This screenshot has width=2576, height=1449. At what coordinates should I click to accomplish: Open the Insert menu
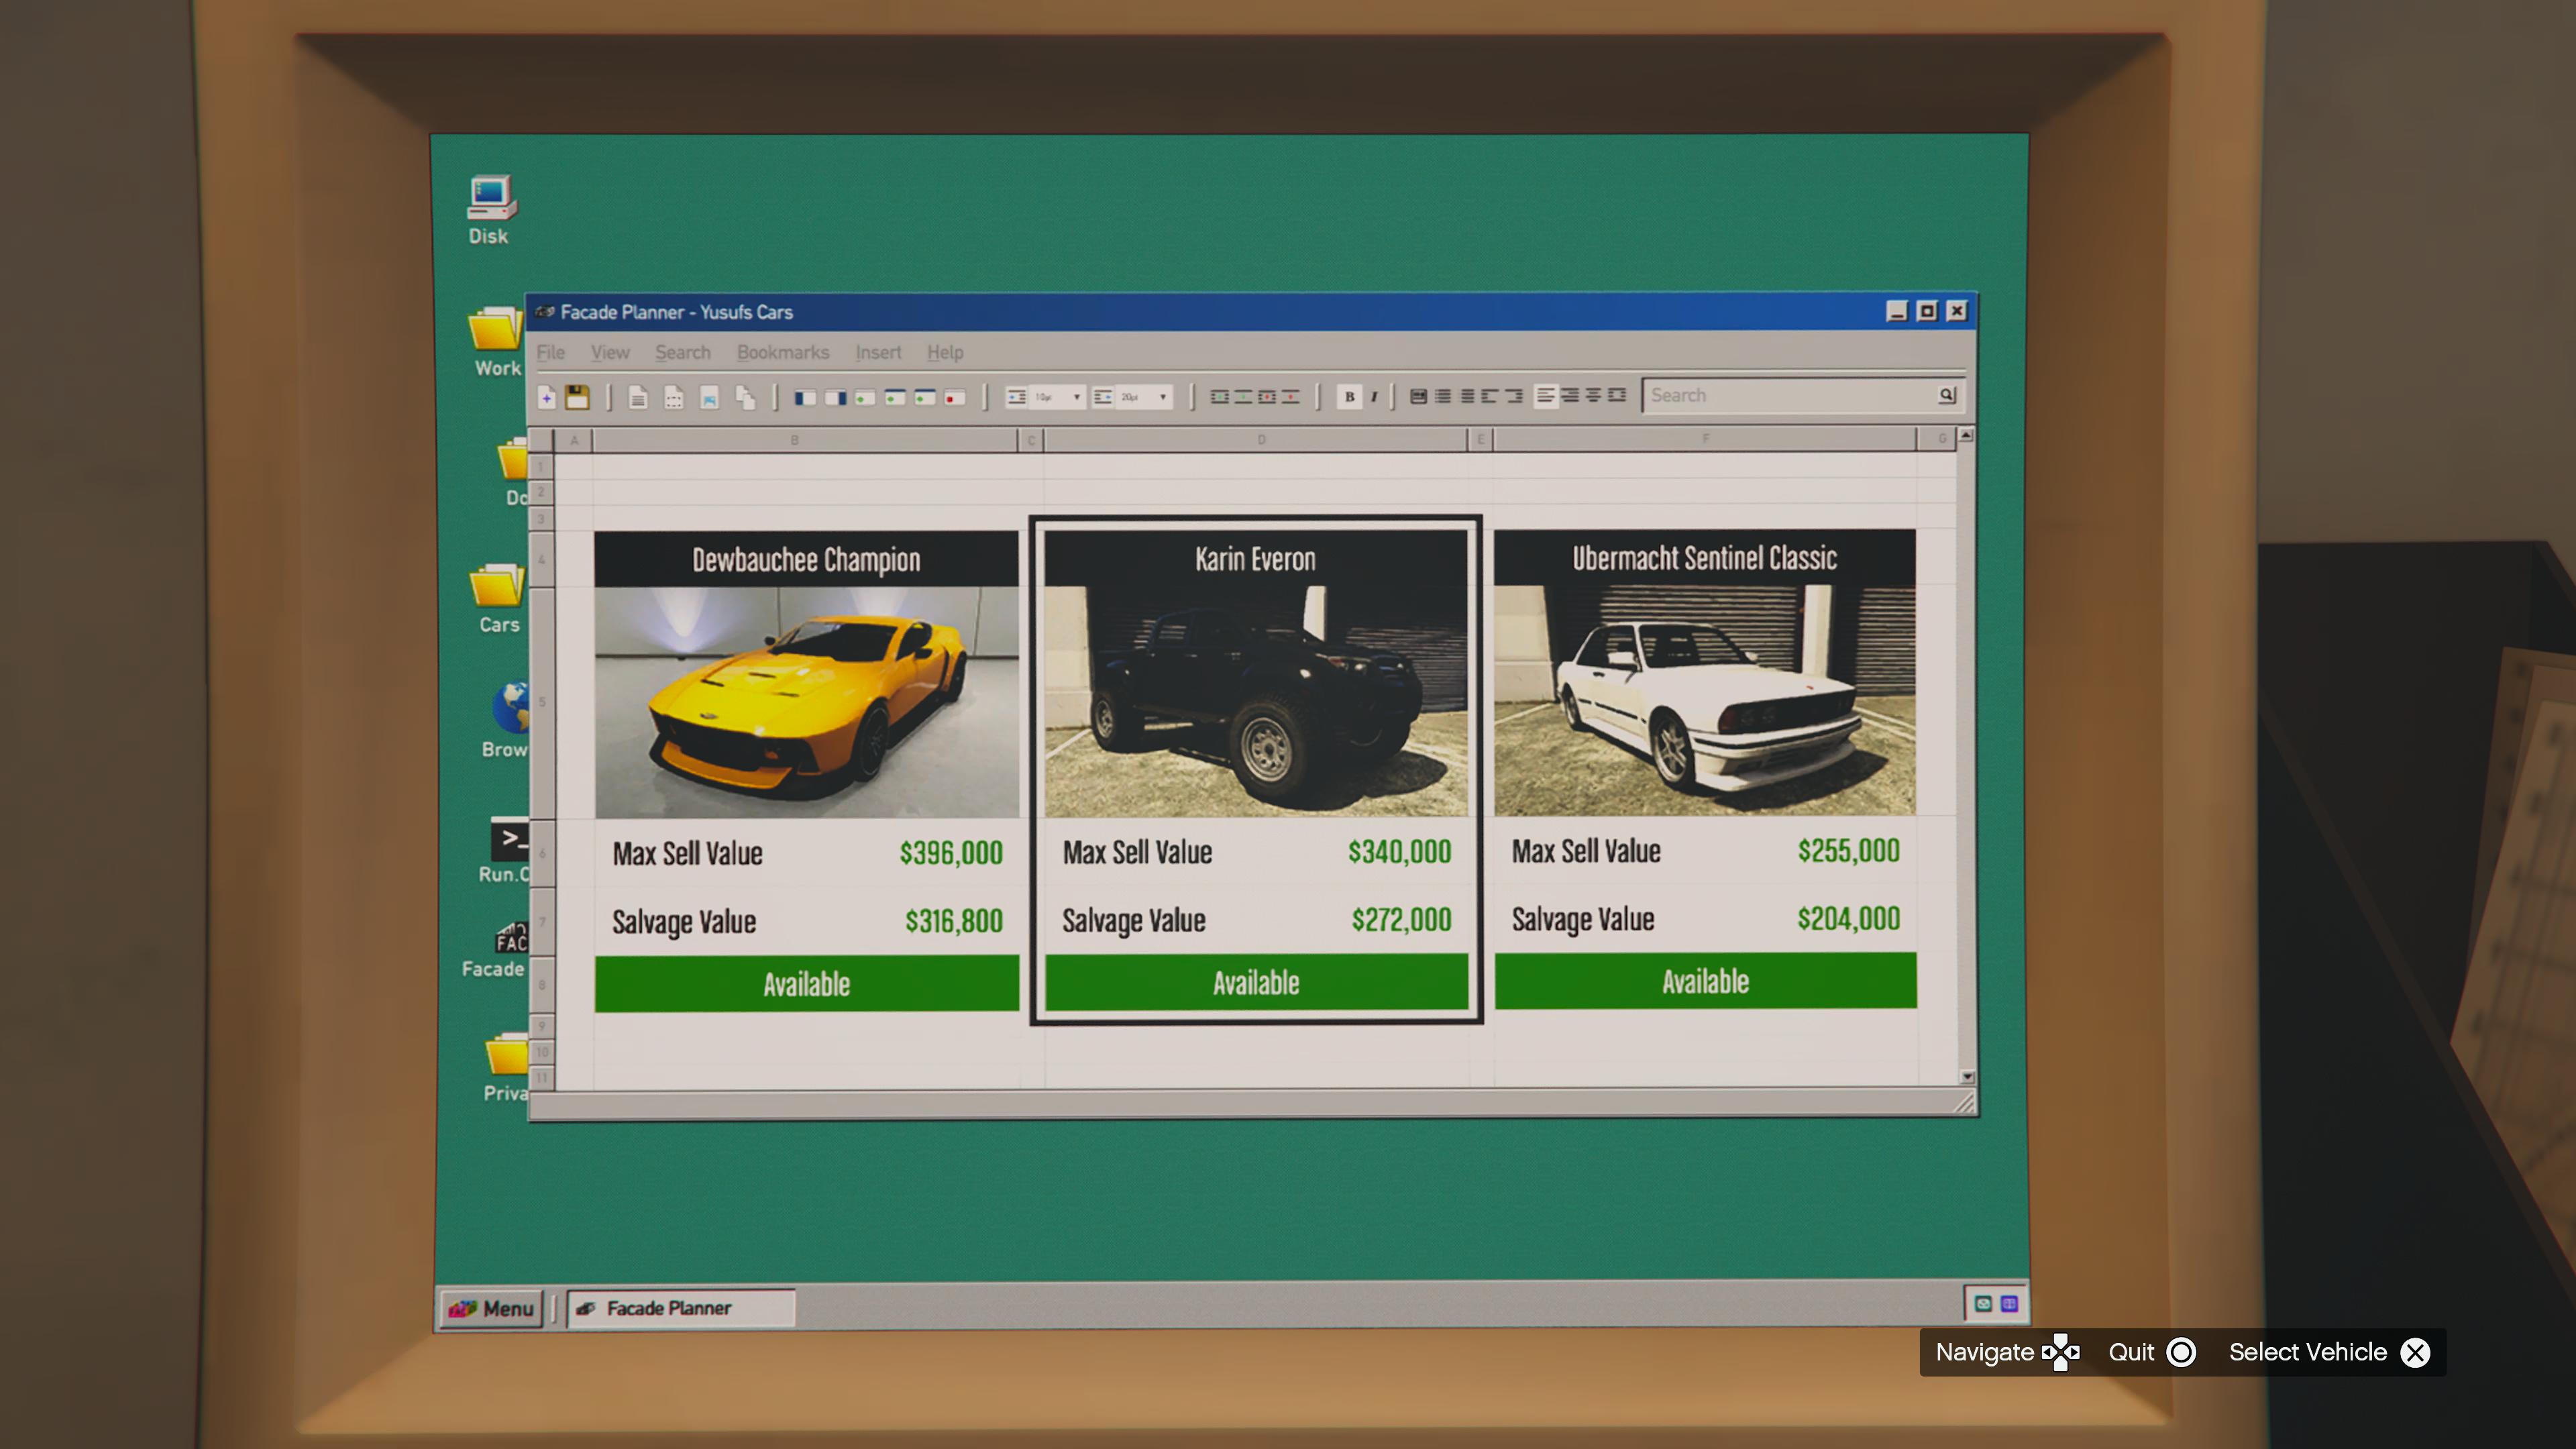(x=877, y=352)
